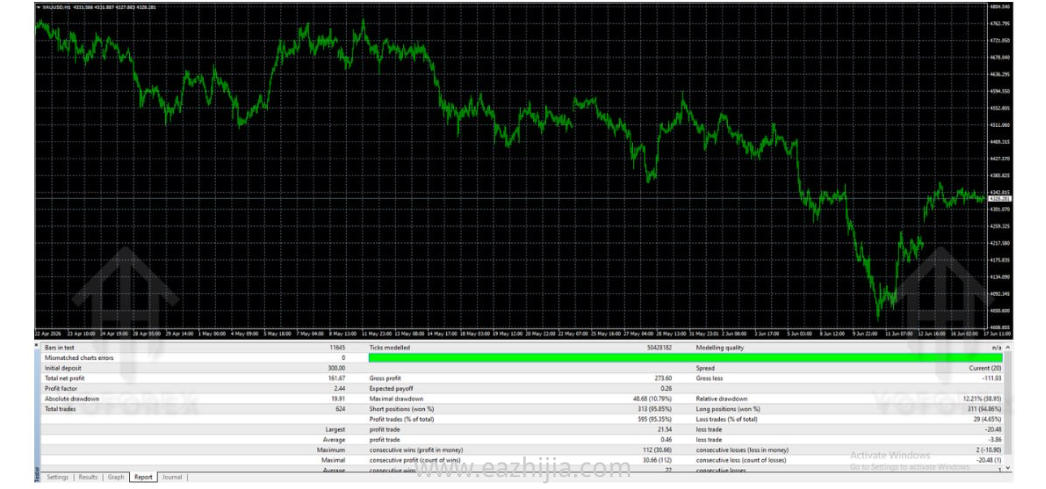
Task: Select the 'consecutive profit (count of wins)' label
Action: (x=415, y=460)
